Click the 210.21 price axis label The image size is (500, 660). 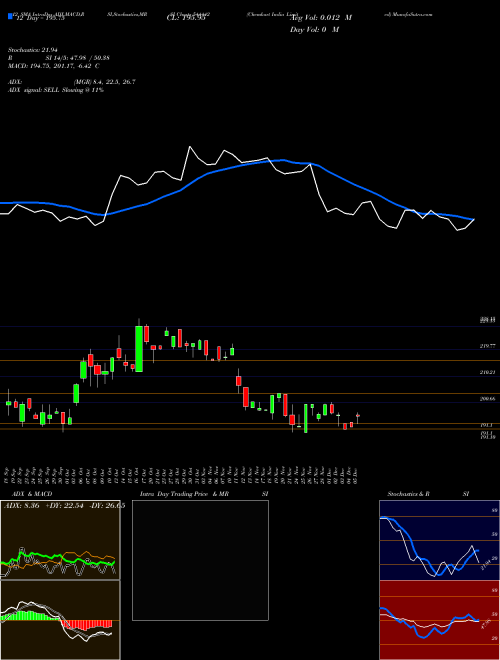[x=487, y=372]
